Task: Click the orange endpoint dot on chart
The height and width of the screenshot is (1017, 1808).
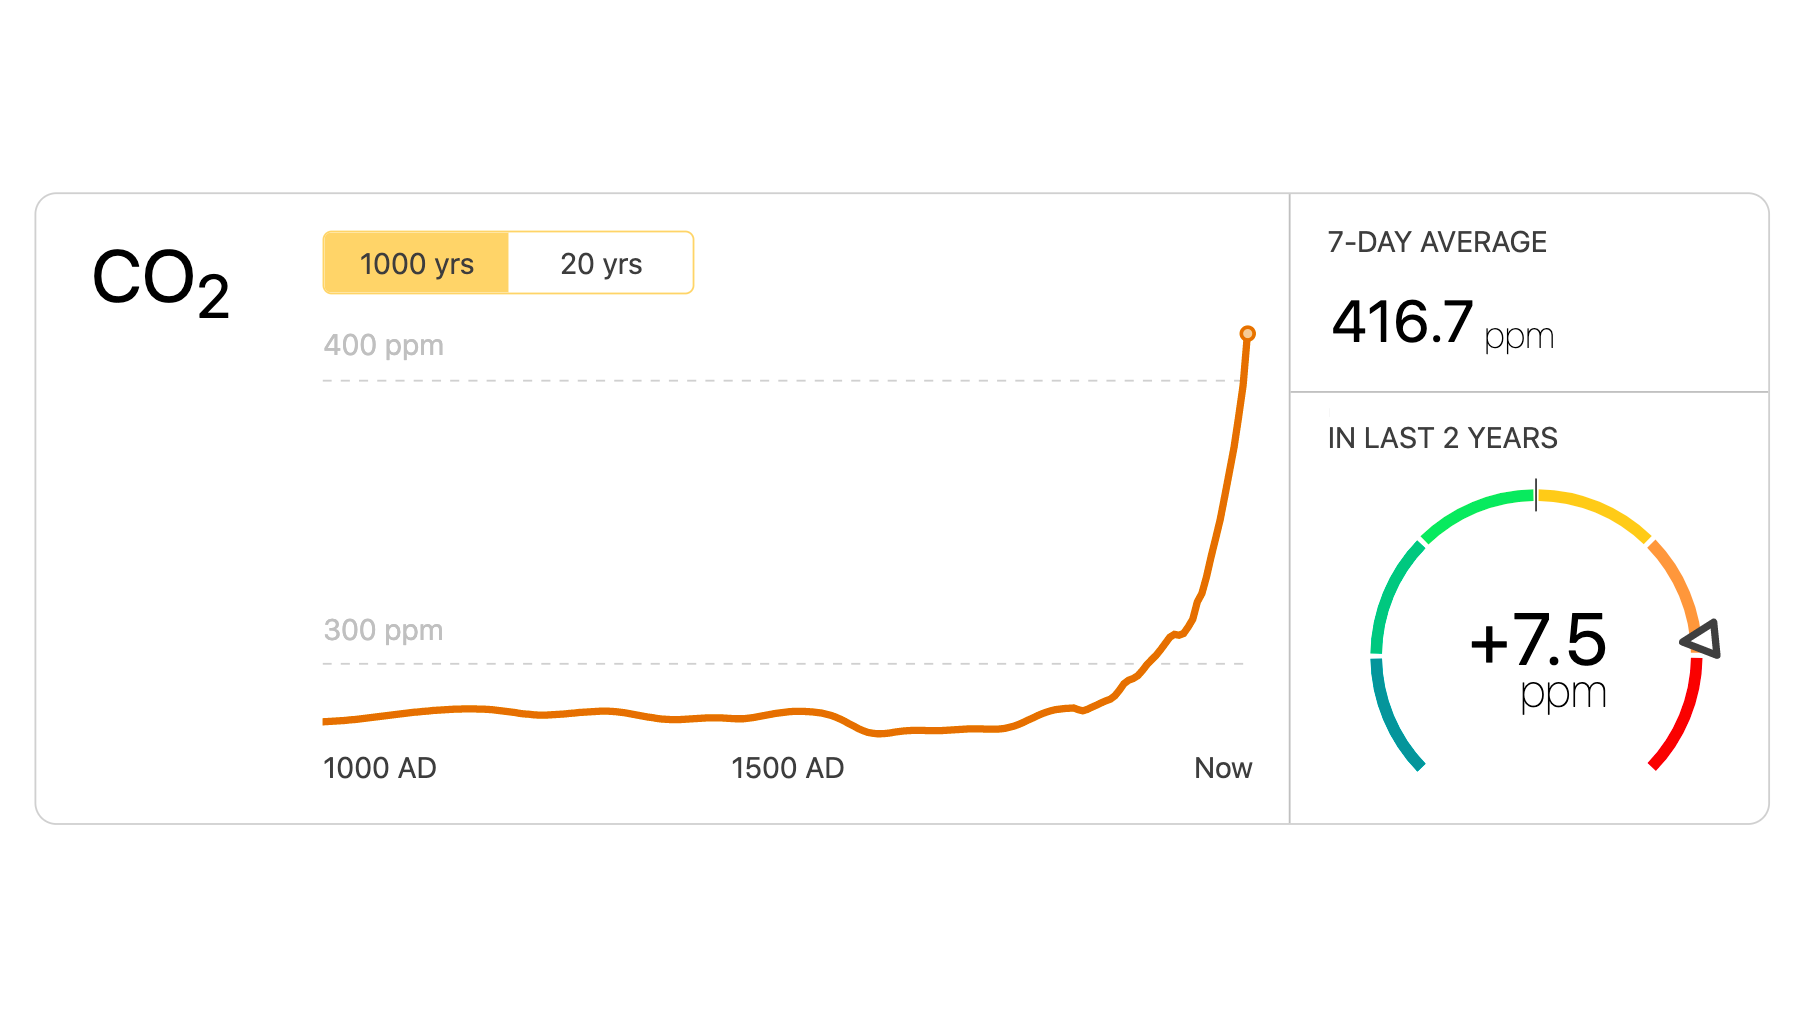Action: point(1247,334)
